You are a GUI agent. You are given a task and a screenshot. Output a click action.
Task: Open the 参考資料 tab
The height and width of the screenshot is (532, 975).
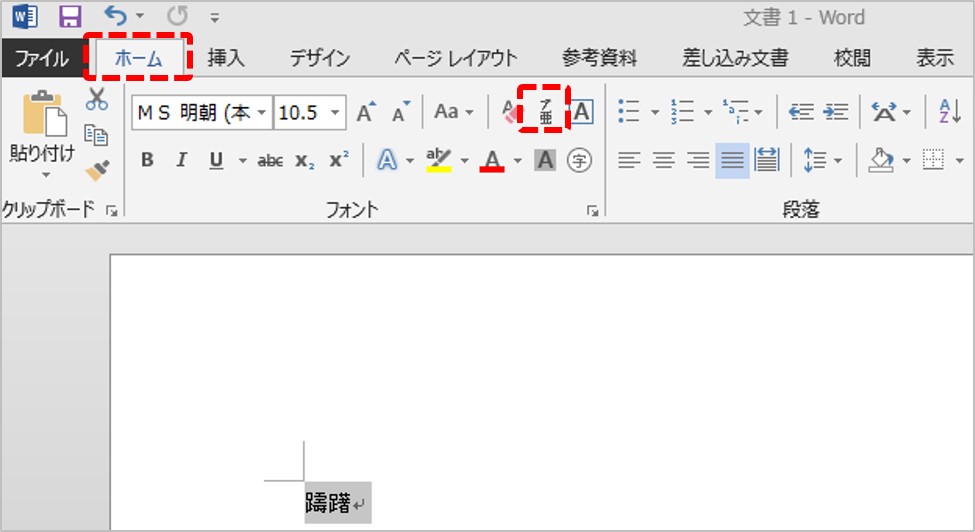tap(599, 58)
